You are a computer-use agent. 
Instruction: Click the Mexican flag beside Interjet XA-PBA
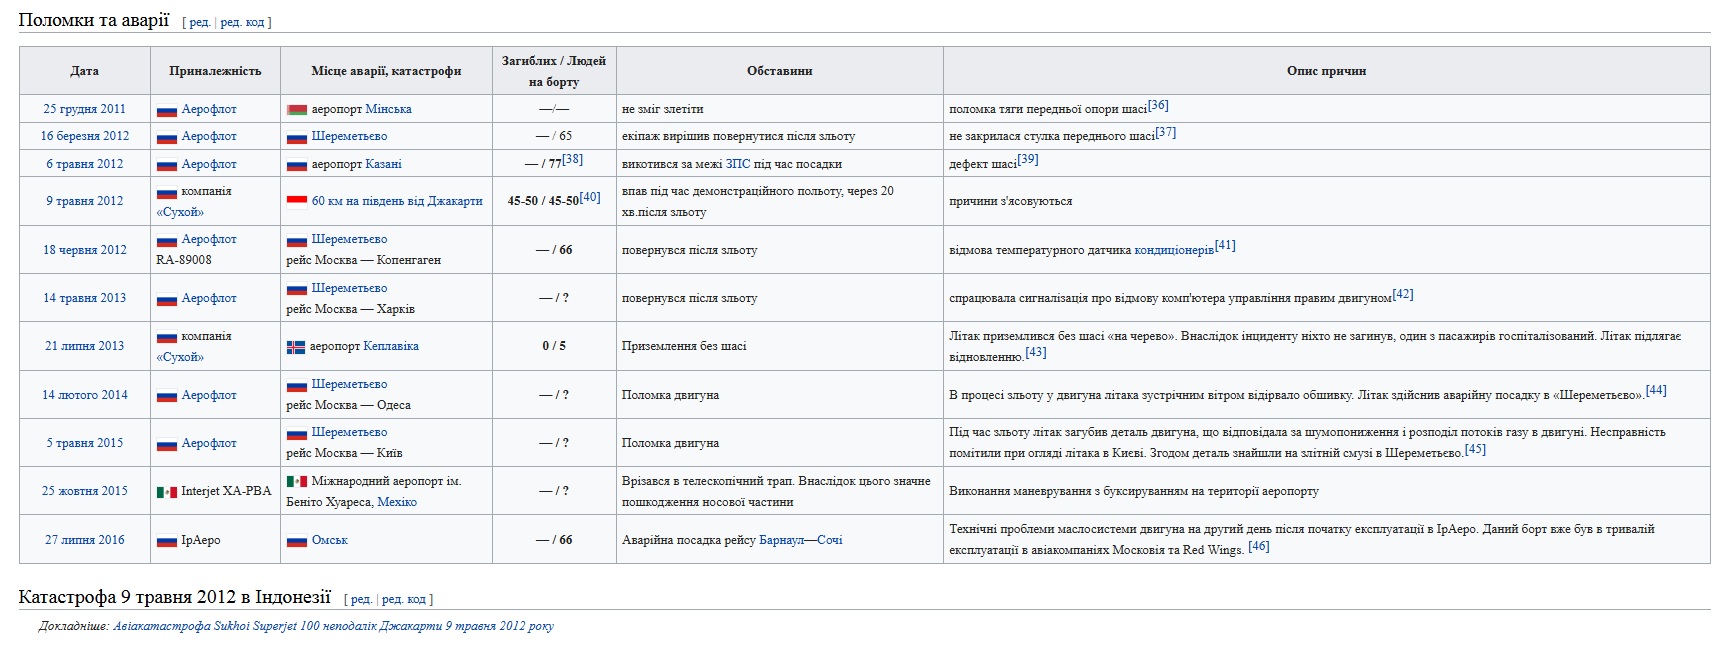coord(167,492)
